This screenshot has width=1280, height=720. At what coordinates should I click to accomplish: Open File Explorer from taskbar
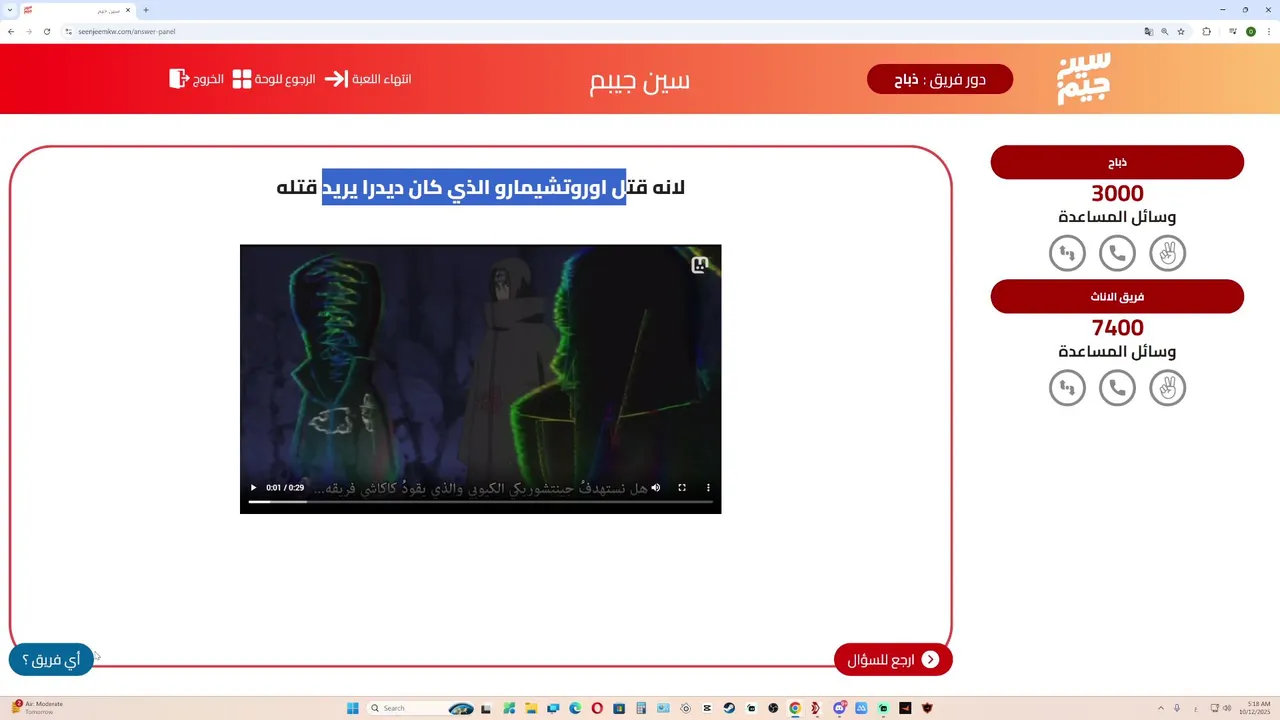point(531,708)
